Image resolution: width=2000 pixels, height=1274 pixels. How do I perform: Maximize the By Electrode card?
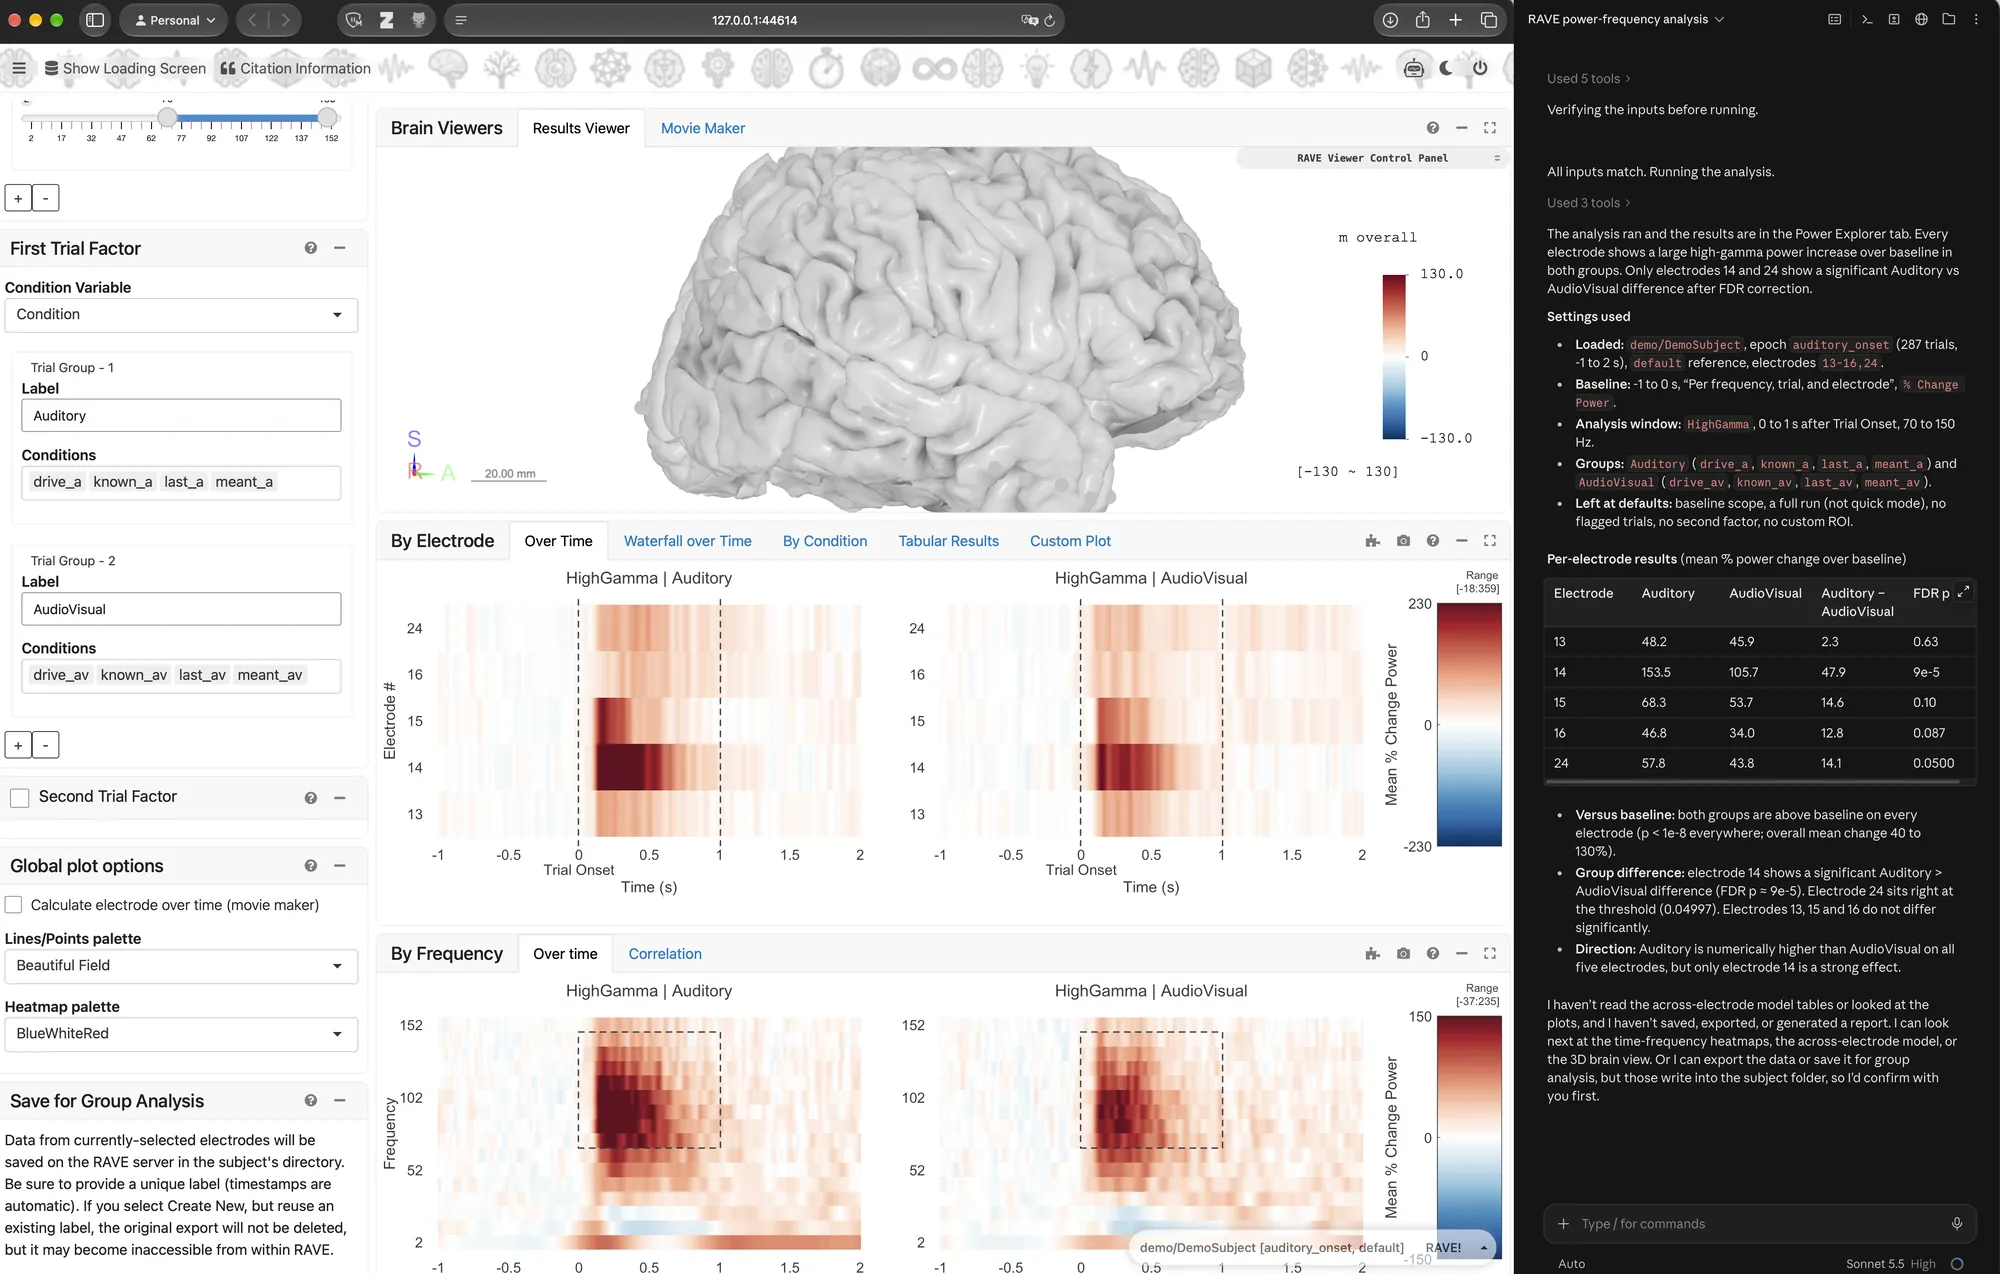[1489, 541]
